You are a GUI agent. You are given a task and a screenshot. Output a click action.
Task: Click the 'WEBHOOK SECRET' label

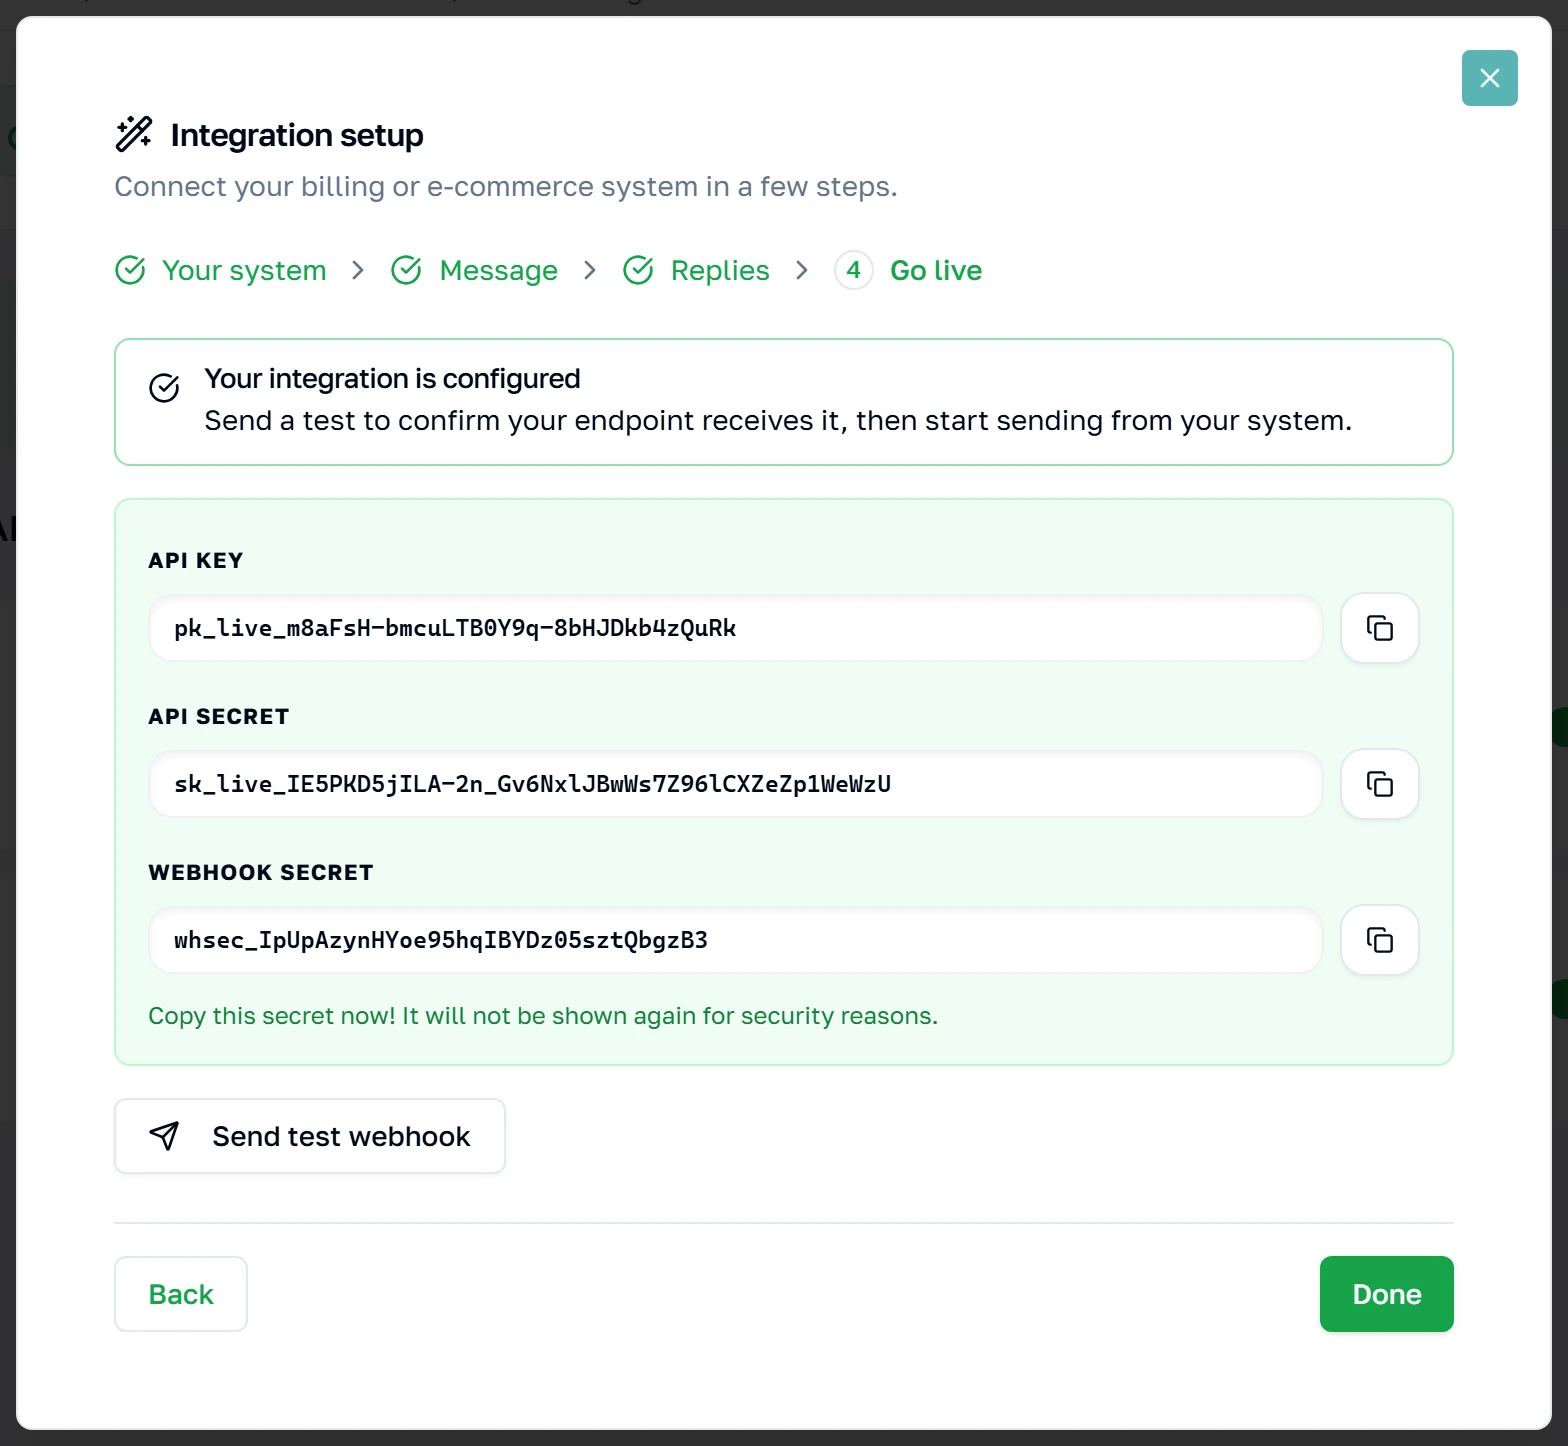(x=261, y=872)
